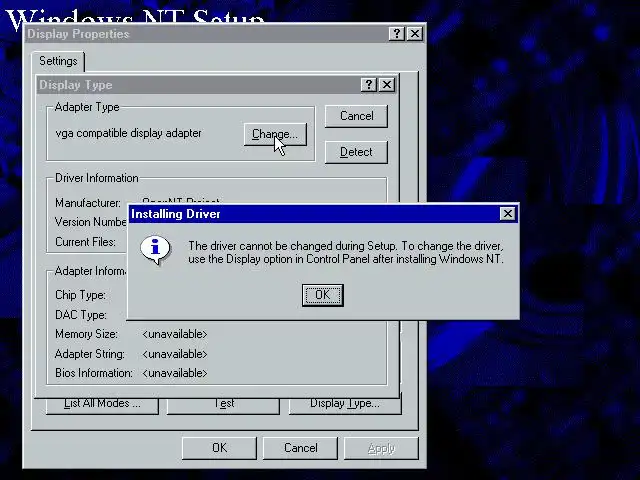The width and height of the screenshot is (640, 480).
Task: Click the Display Type... button
Action: (345, 405)
